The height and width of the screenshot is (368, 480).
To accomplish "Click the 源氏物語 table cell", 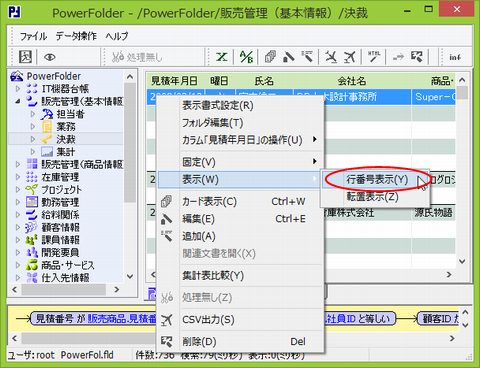I will pyautogui.click(x=433, y=213).
